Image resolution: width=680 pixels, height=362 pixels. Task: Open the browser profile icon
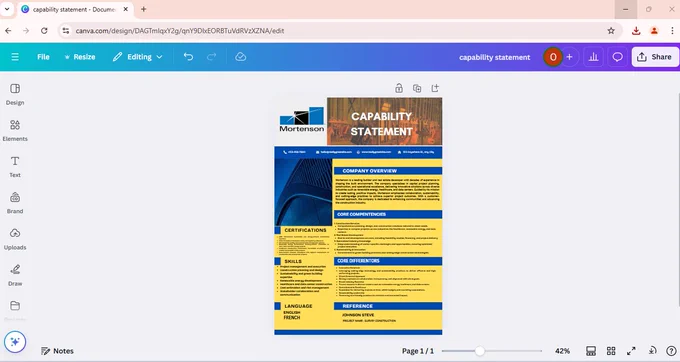coord(654,31)
